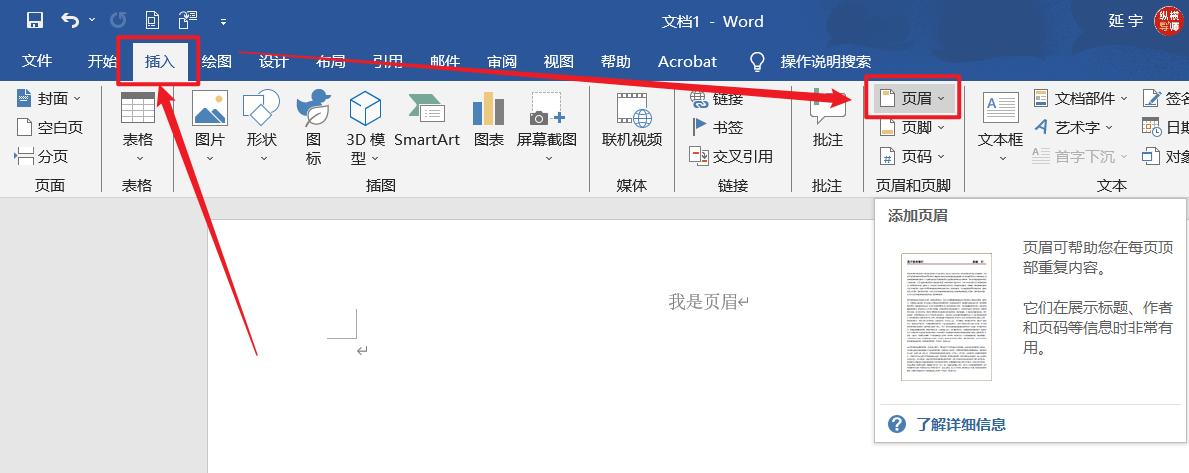Click the 屏幕截图 screenshot icon
The width and height of the screenshot is (1189, 473).
click(547, 108)
